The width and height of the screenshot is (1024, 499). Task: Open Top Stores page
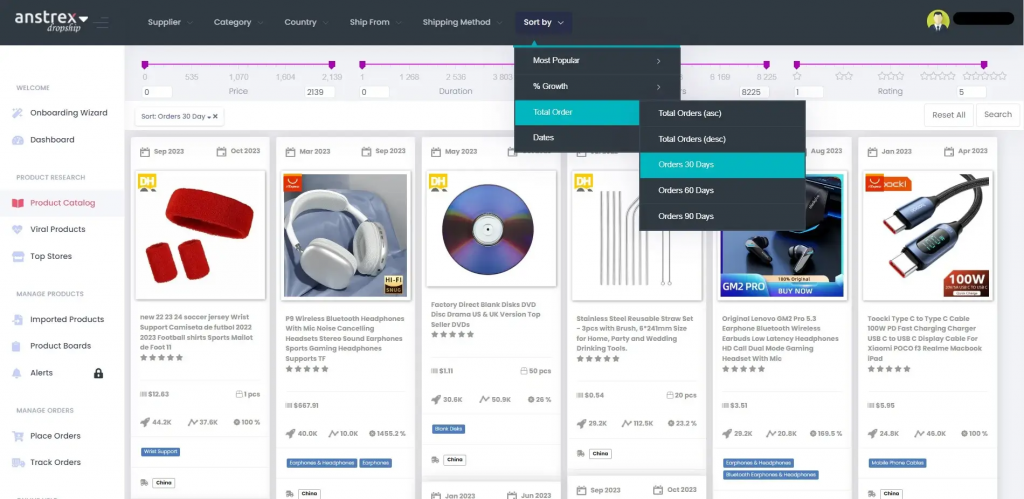coord(50,256)
